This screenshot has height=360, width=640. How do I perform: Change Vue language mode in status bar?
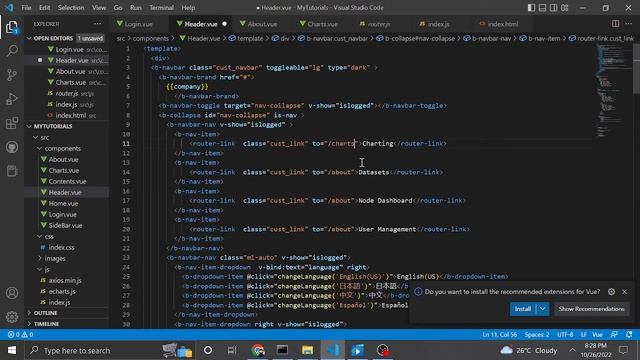(x=597, y=334)
